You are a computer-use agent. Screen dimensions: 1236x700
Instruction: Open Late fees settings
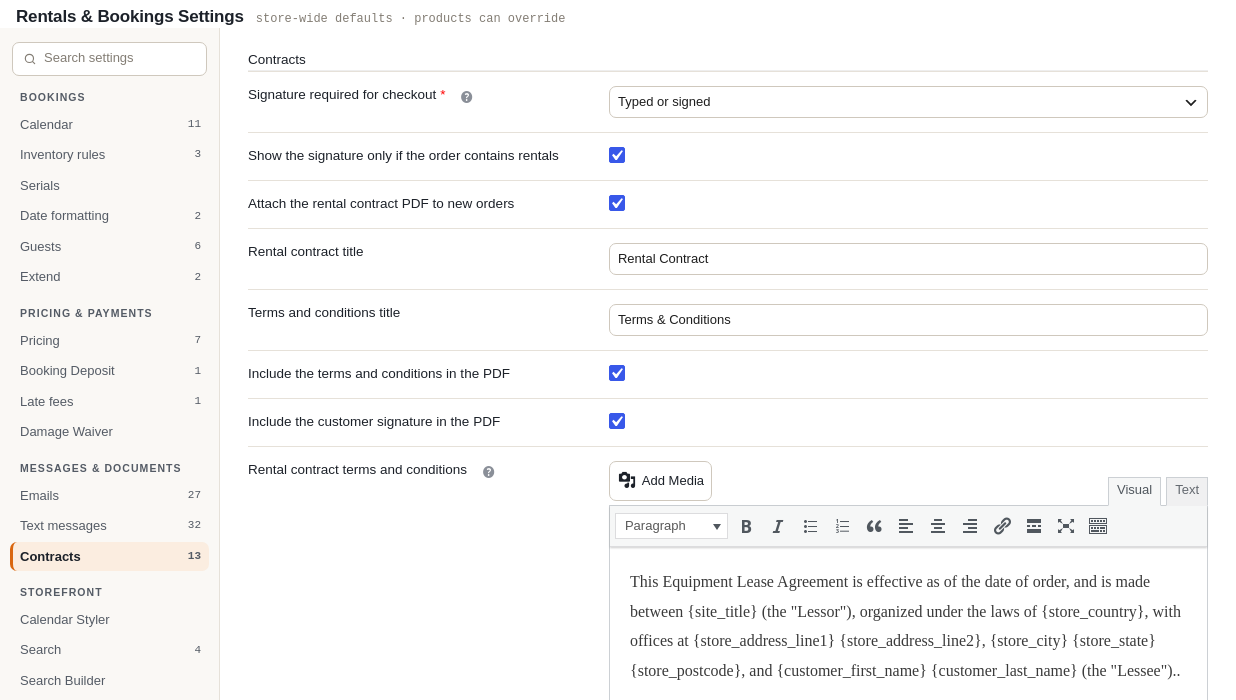110,401
